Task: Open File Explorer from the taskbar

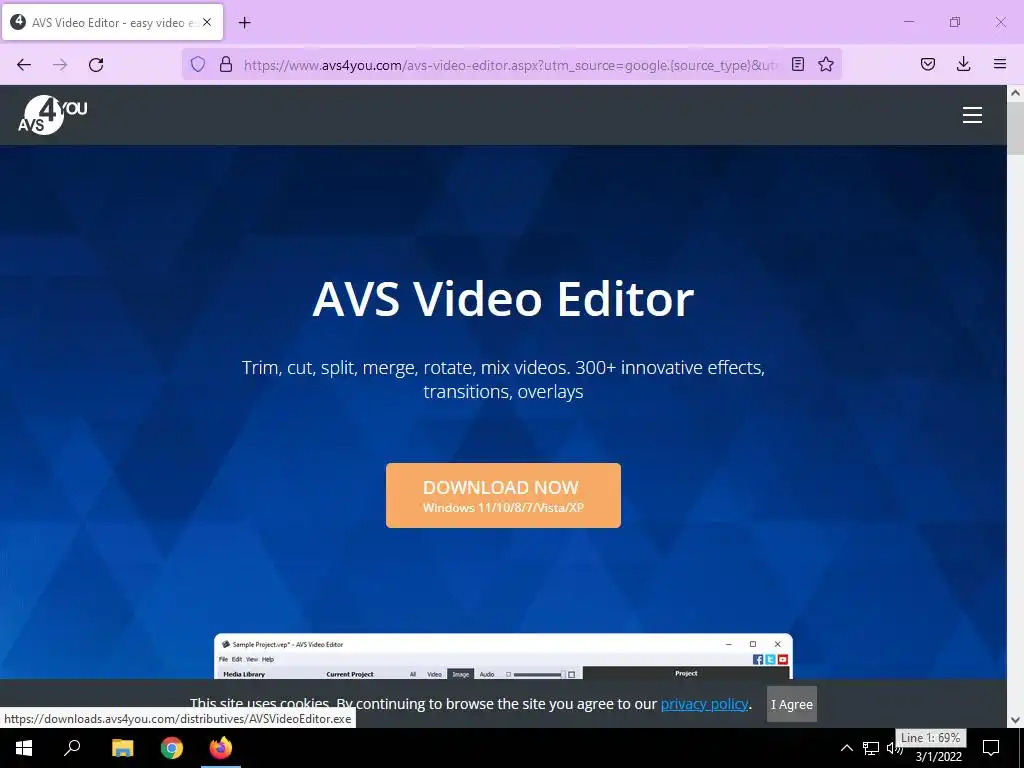Action: click(x=122, y=748)
